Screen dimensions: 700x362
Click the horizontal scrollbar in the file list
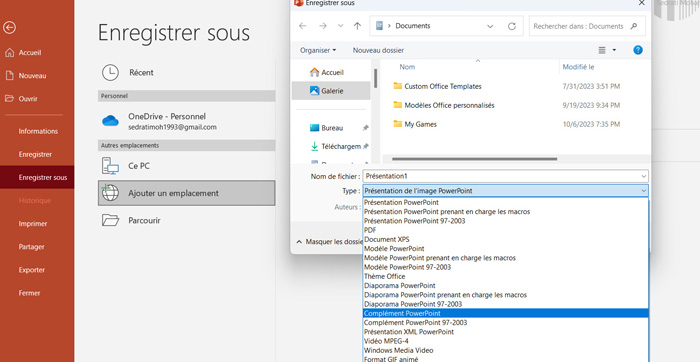pos(474,158)
